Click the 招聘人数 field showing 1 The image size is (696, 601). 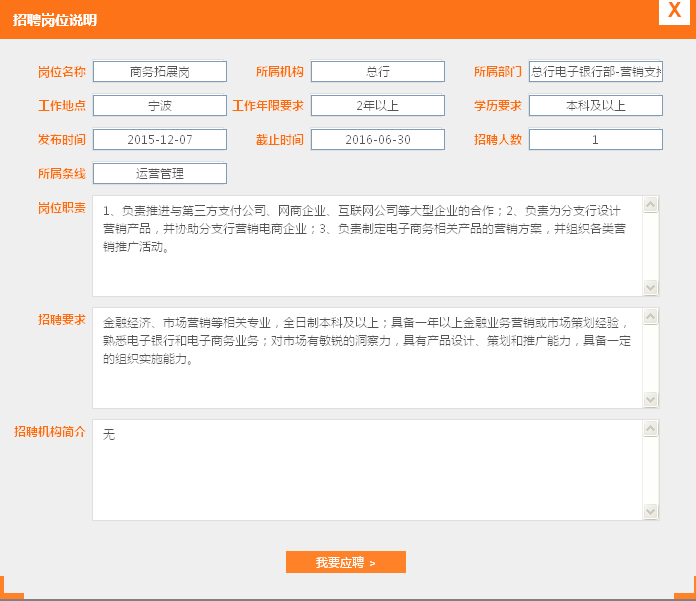tap(595, 140)
